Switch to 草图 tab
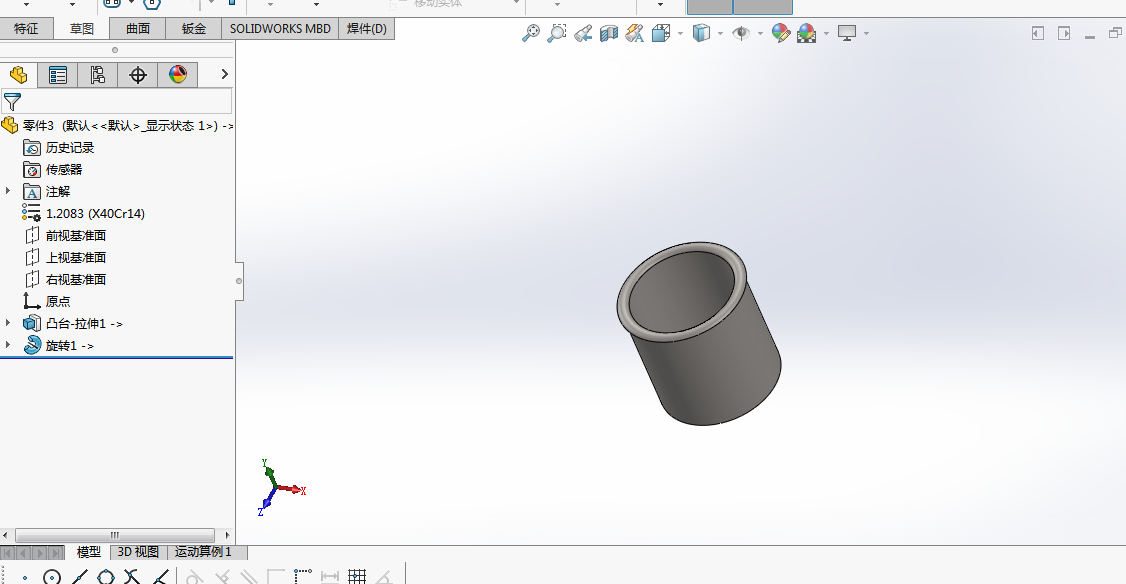This screenshot has width=1126, height=584. (82, 29)
